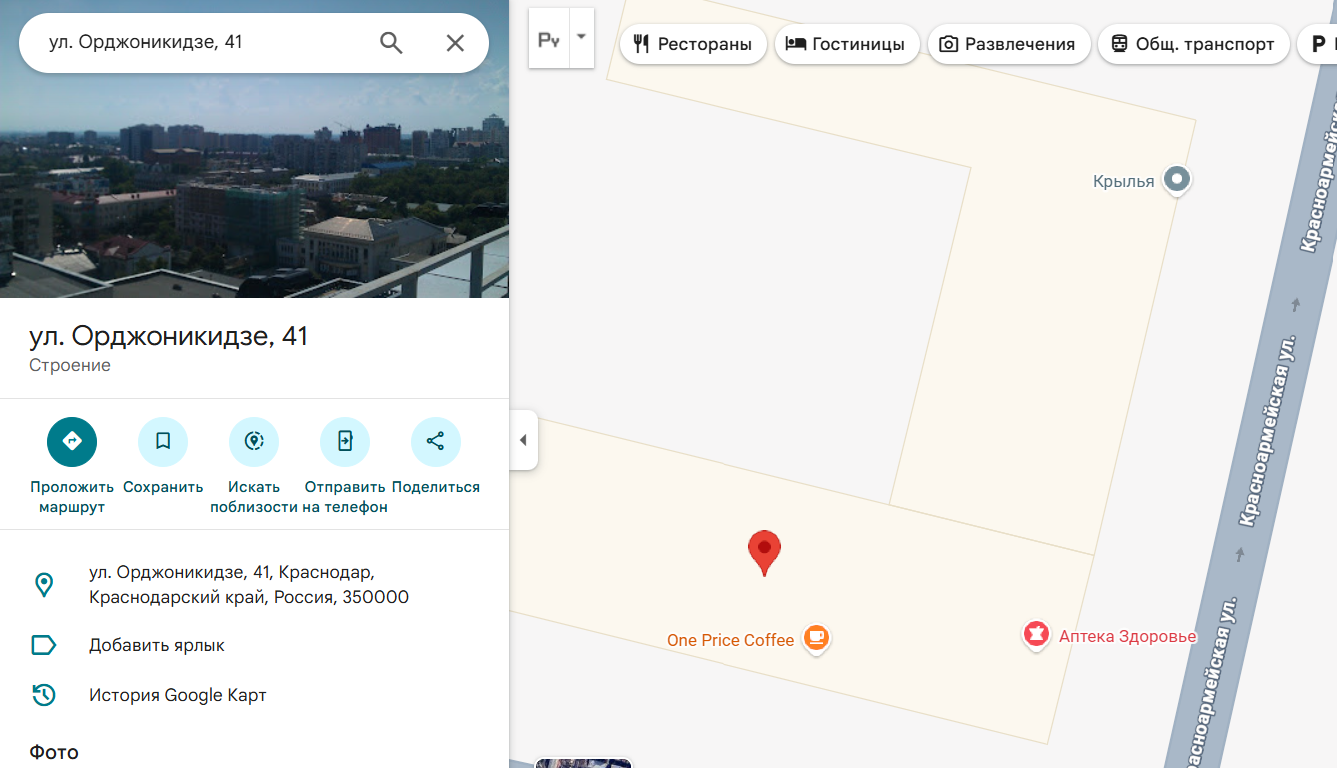Click the label icon beside Добавить ярлык

[x=44, y=645]
